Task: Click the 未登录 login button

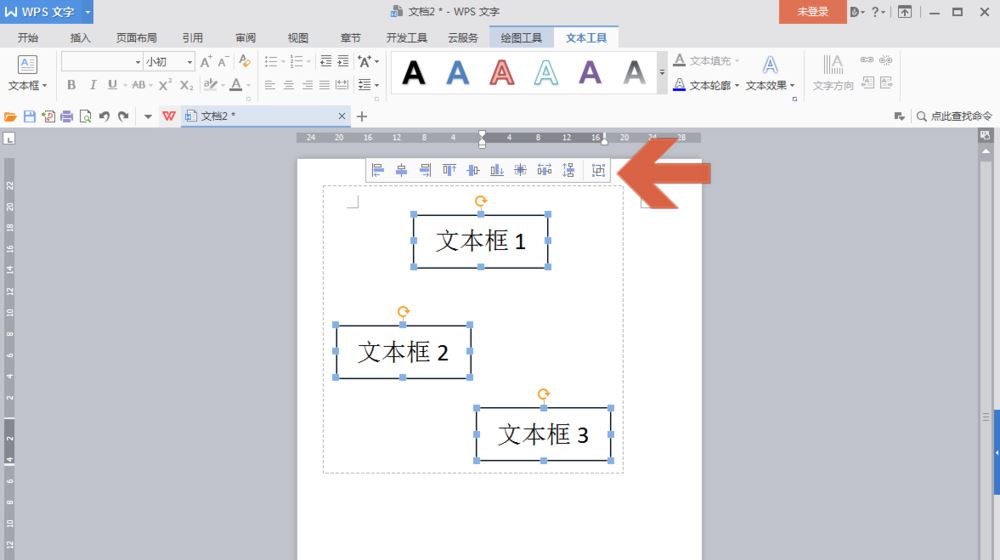Action: point(812,11)
